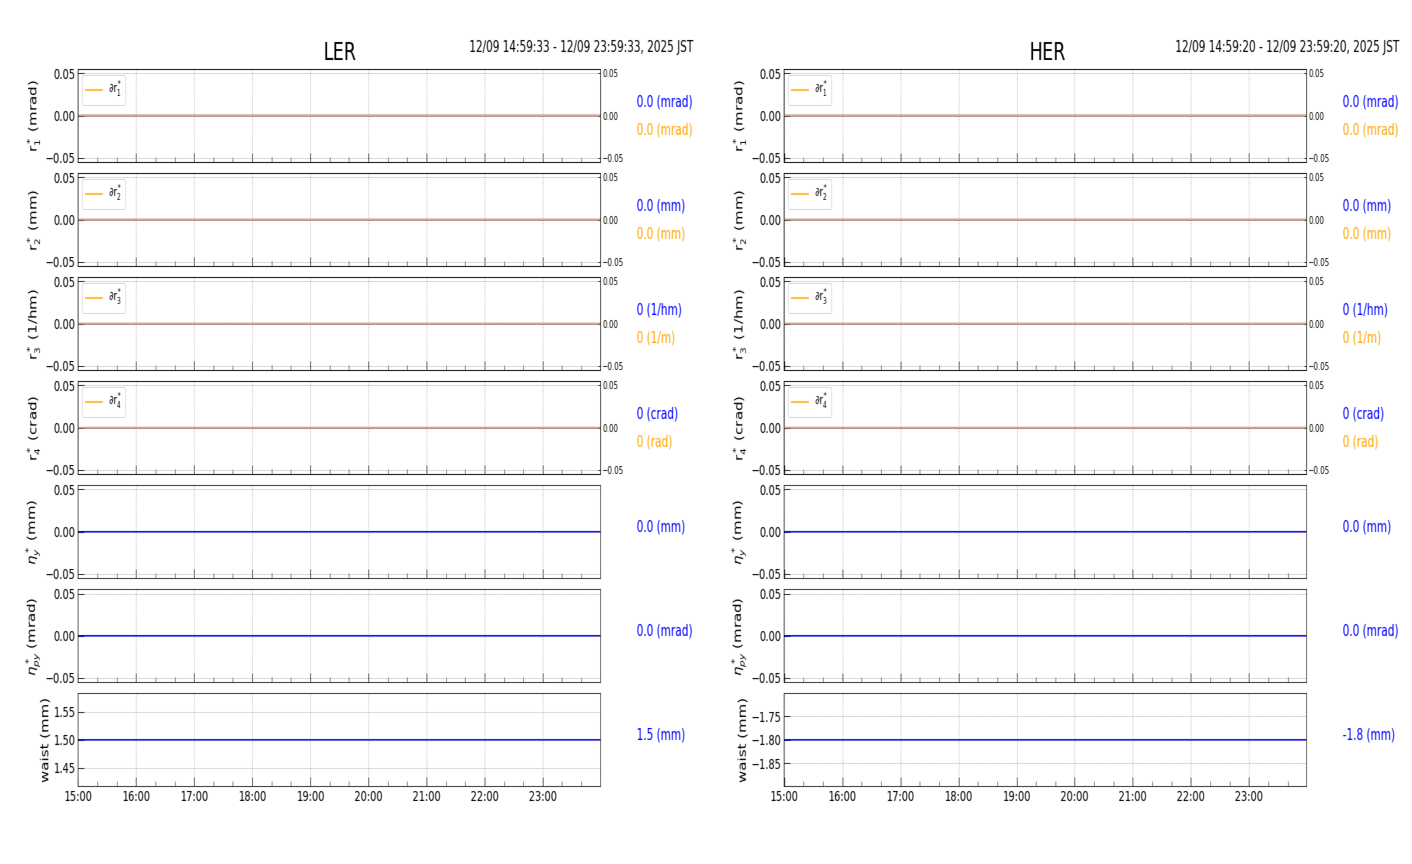Screen dimensions: 1412x864
Task: Click the ∂r1* legend in HER panel
Action: [809, 90]
